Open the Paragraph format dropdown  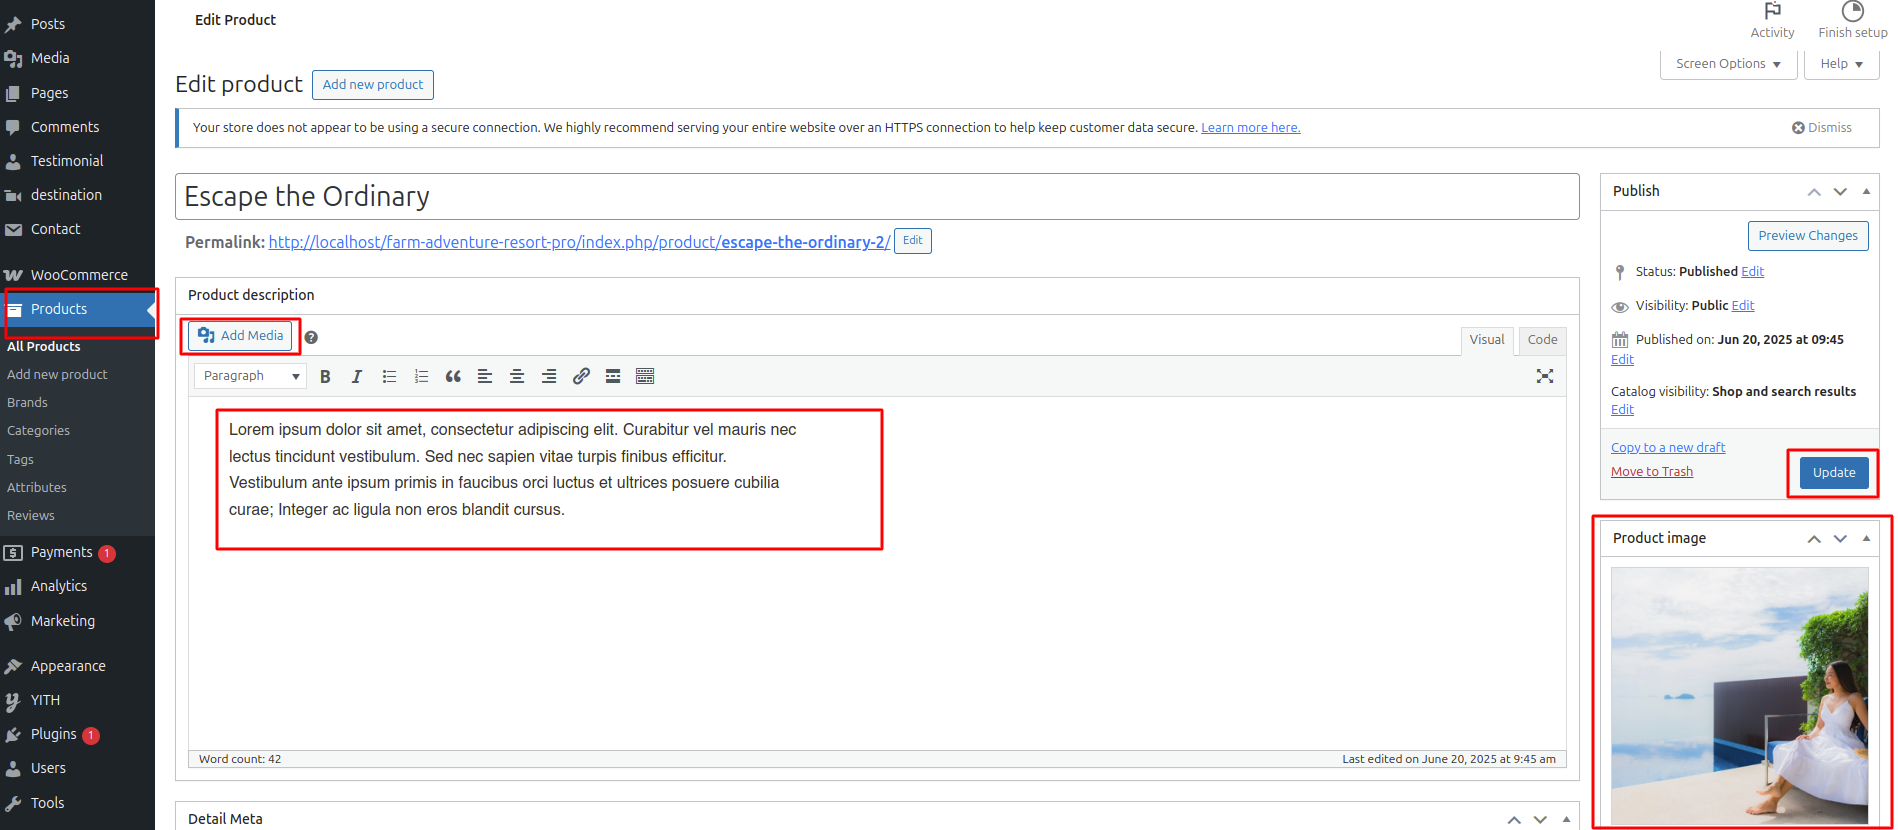tap(250, 376)
